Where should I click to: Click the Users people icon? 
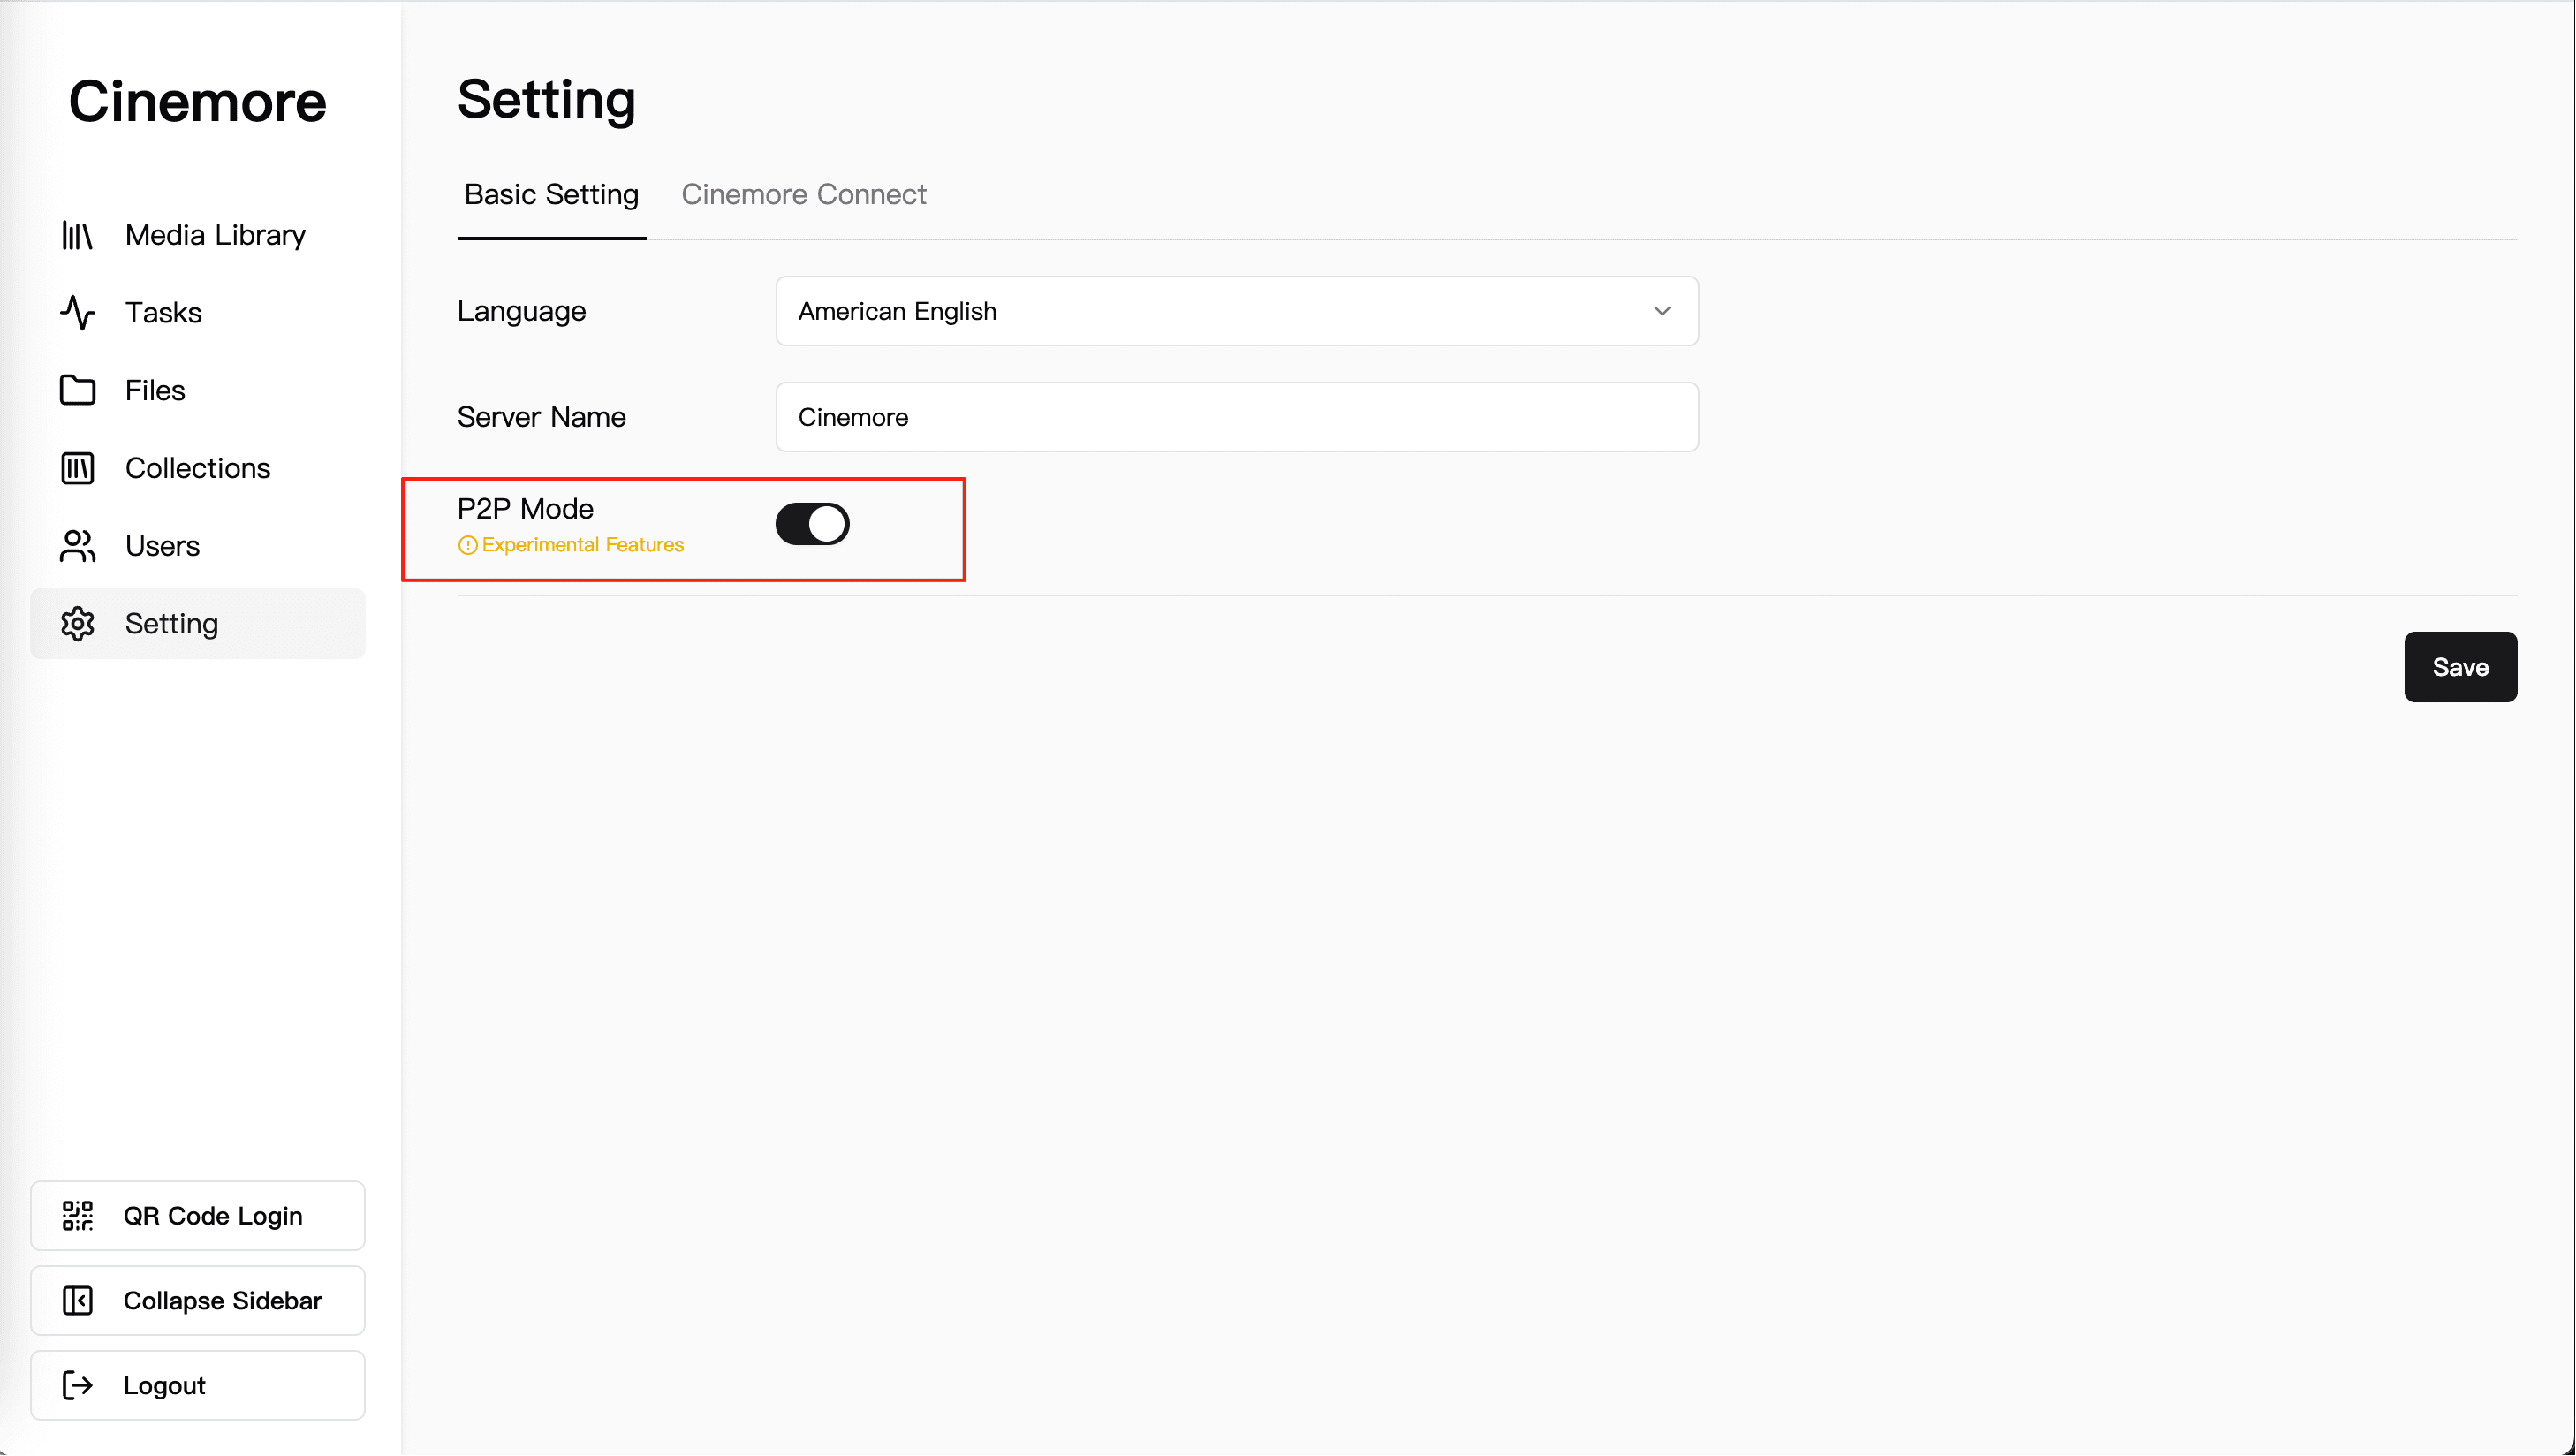point(77,546)
